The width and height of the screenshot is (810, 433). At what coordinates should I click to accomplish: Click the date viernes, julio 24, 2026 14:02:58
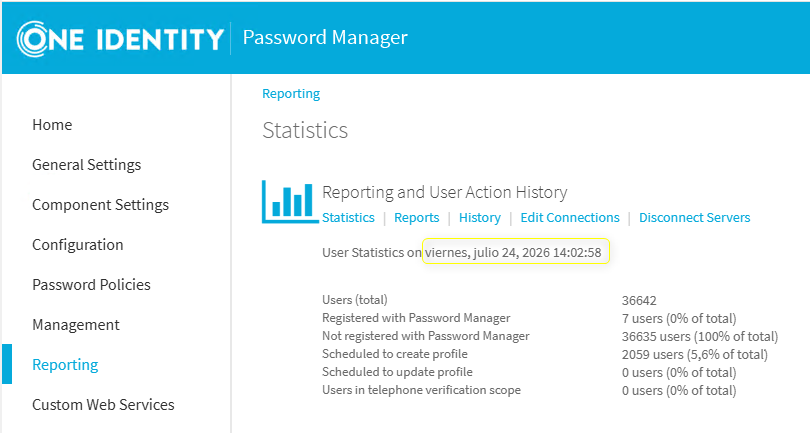[x=513, y=253]
